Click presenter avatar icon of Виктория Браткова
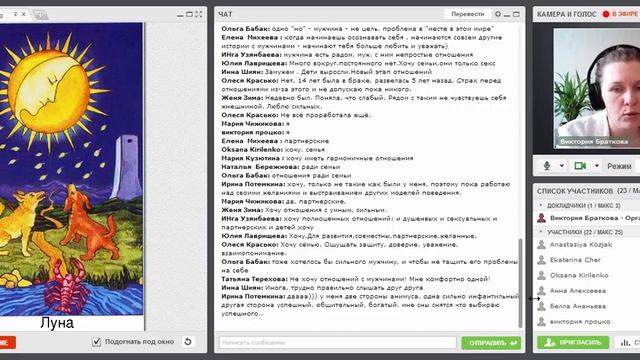640x360 pixels. 541,218
